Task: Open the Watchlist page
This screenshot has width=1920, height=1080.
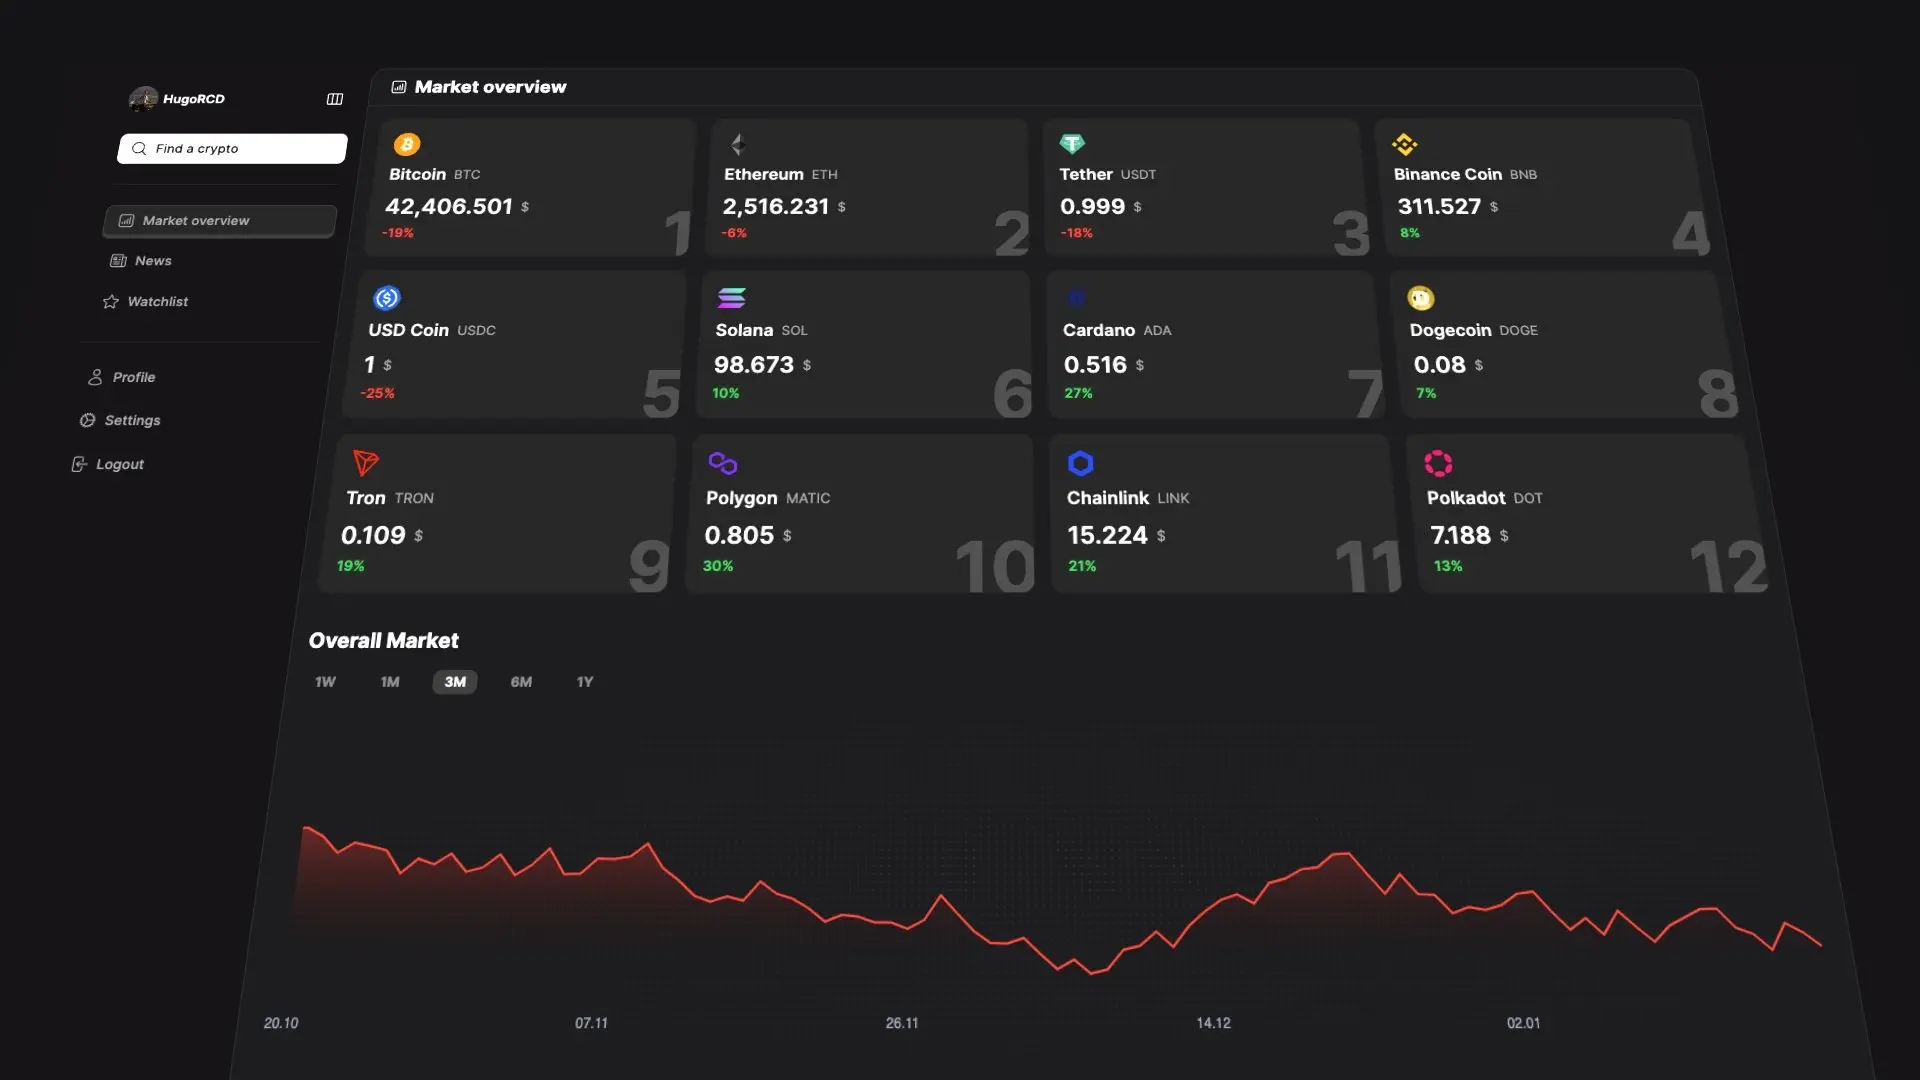Action: [145, 302]
